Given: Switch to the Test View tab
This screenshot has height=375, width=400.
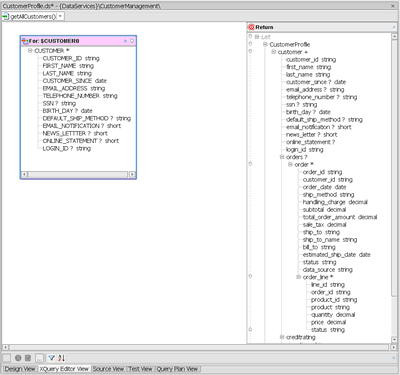Looking at the screenshot, I should (x=140, y=369).
